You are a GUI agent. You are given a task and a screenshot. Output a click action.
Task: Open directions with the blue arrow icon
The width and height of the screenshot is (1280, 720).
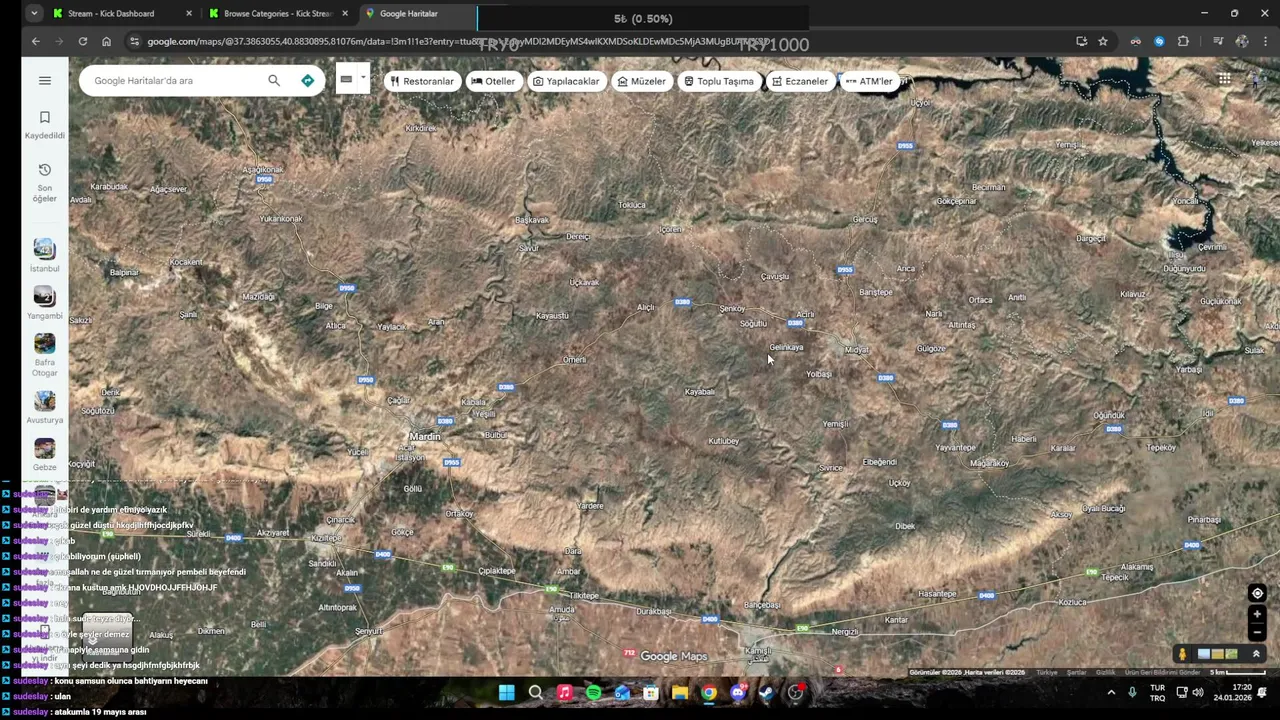307,80
